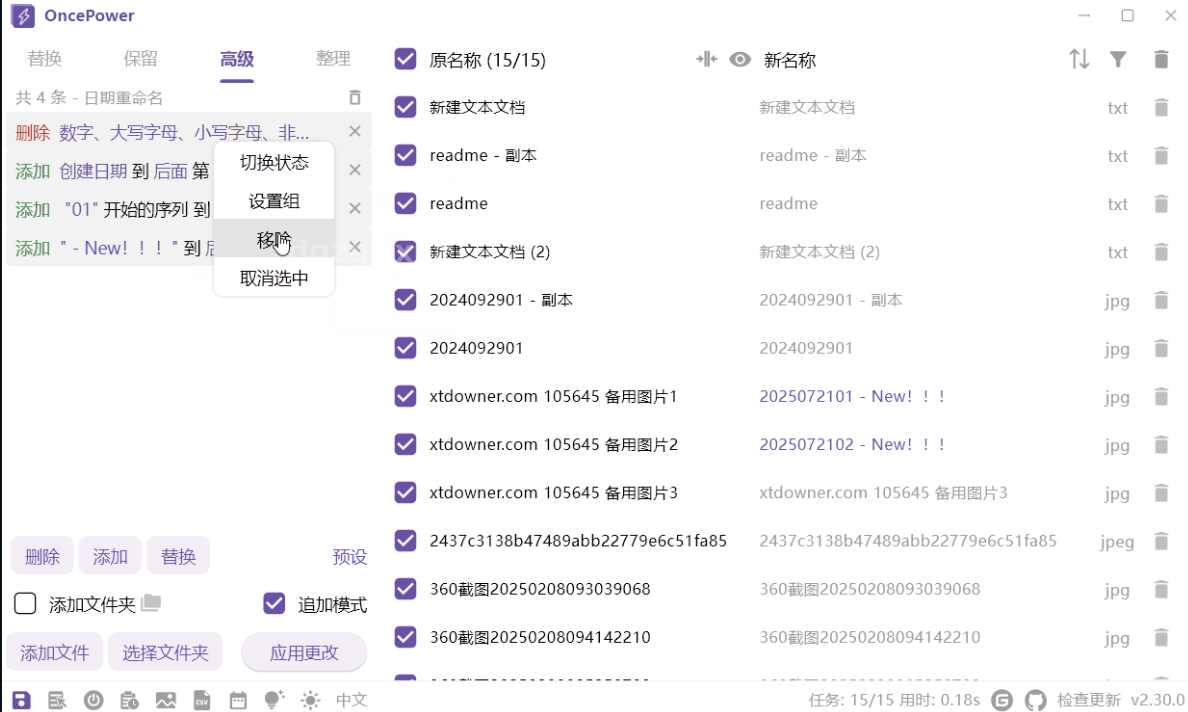Click the calendar icon in status bar
Viewport: 1188px width, 712px height.
(238, 700)
